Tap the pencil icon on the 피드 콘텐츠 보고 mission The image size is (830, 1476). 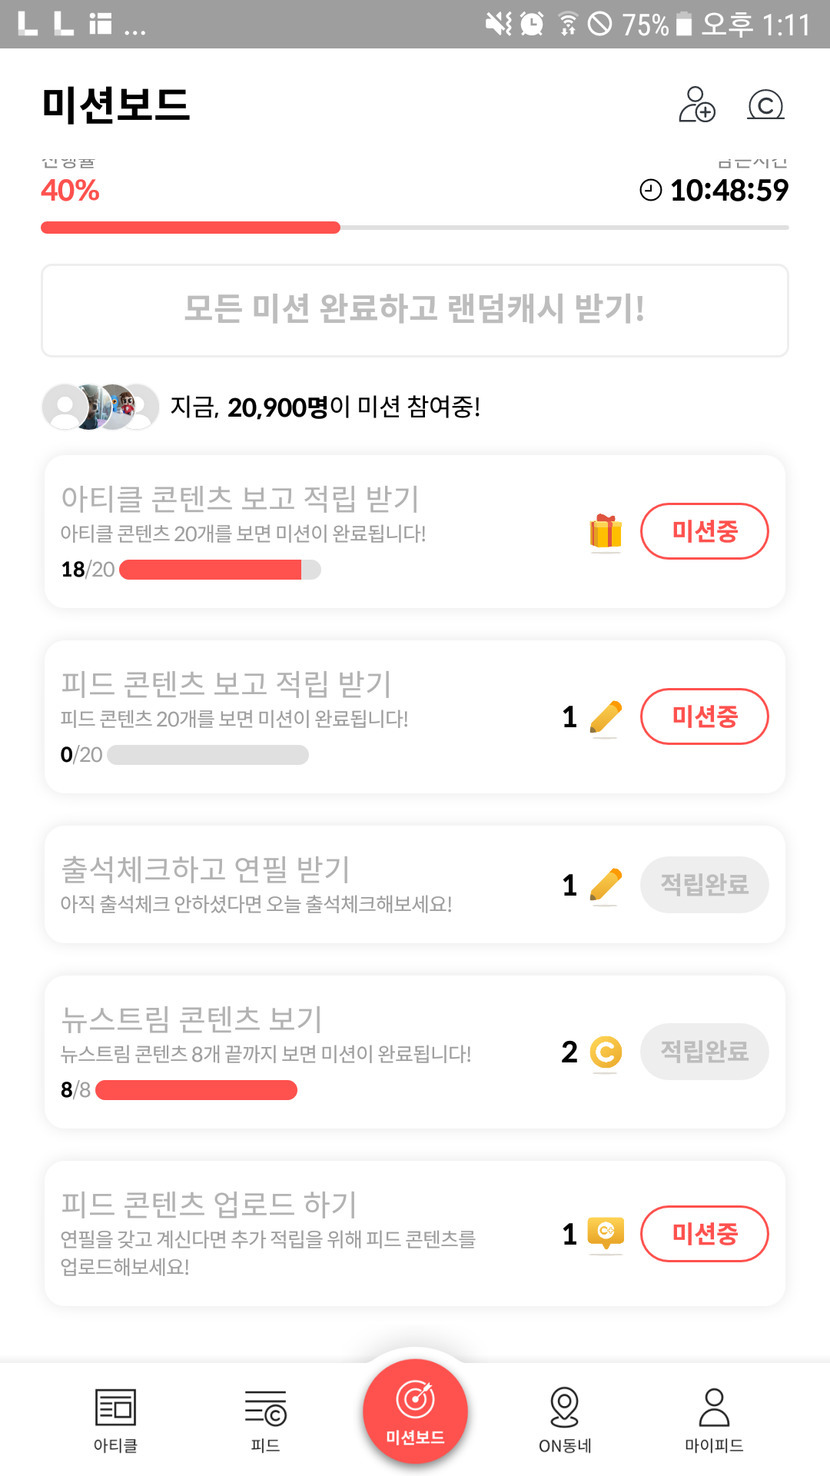pyautogui.click(x=605, y=717)
